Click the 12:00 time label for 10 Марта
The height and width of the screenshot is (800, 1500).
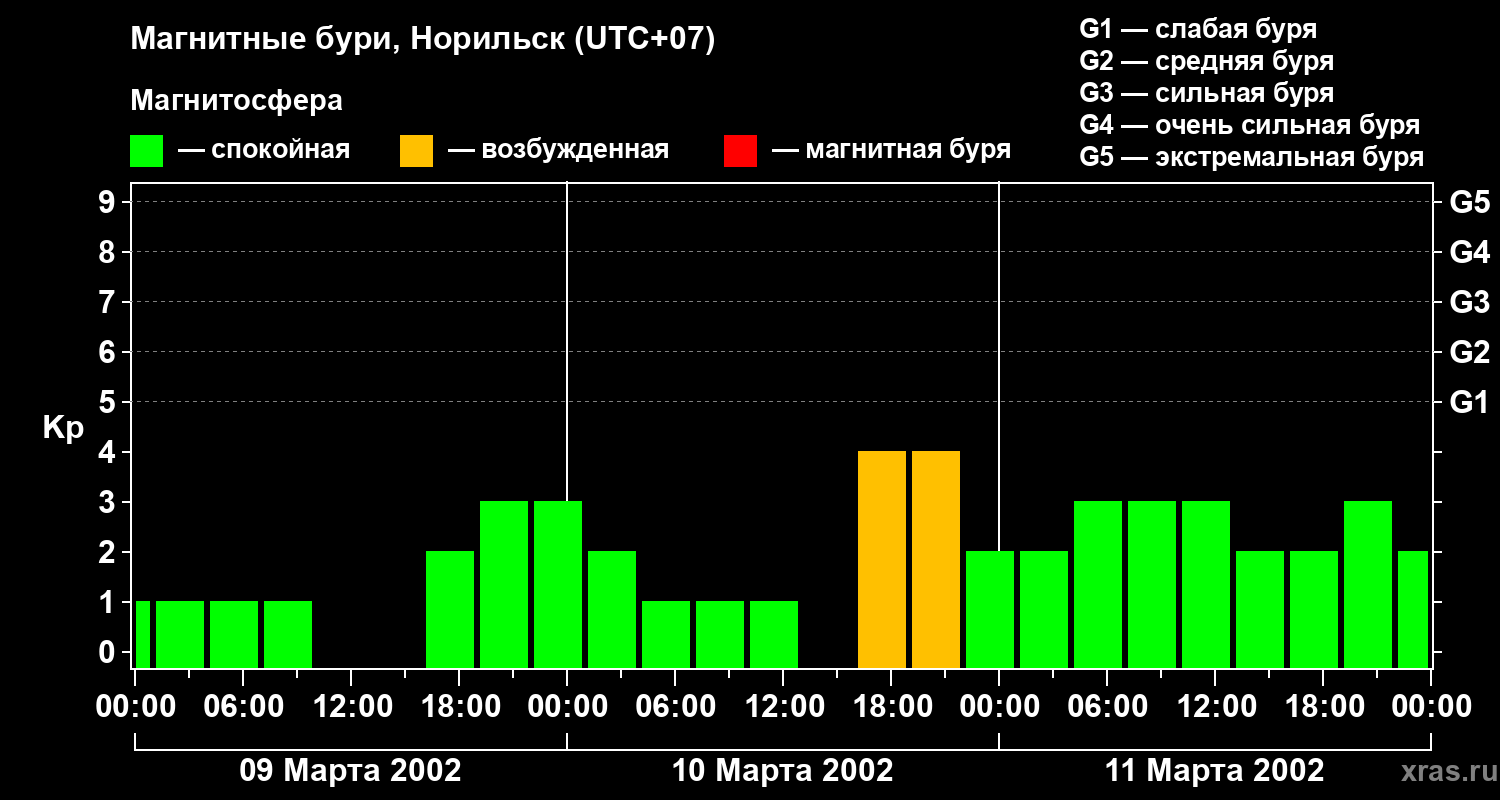783,707
